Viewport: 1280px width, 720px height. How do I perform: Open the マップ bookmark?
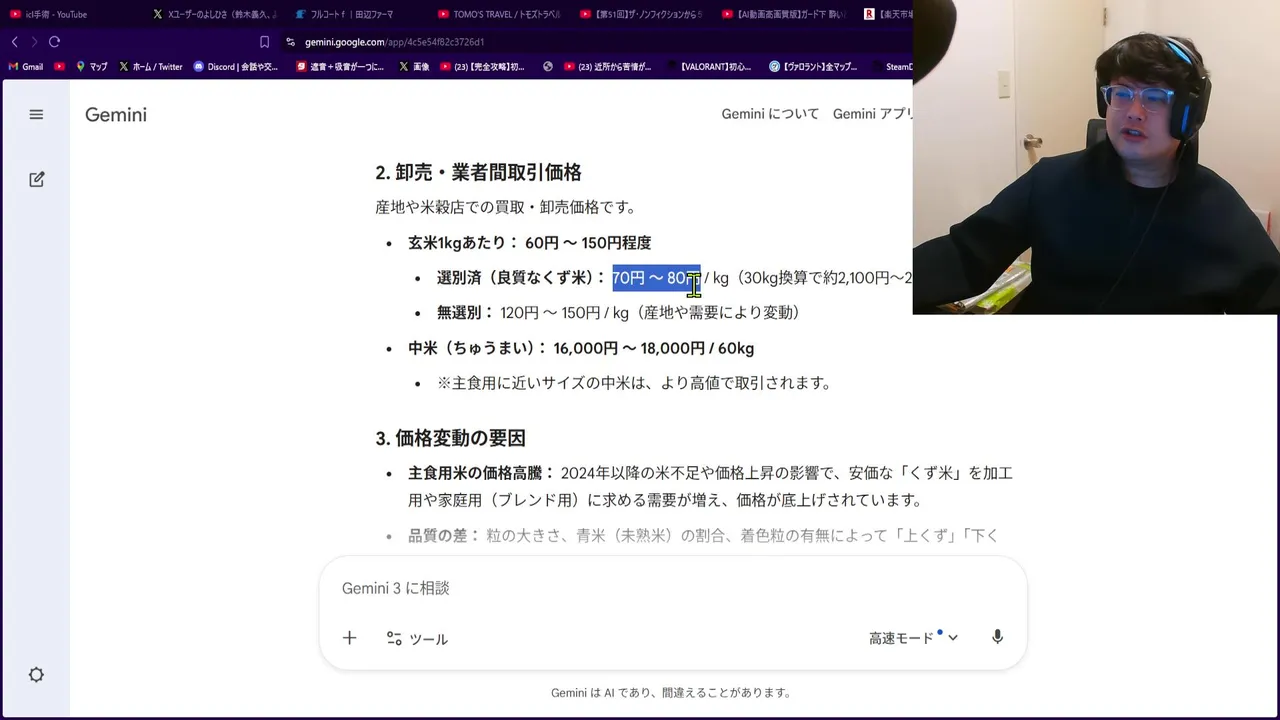tap(91, 67)
